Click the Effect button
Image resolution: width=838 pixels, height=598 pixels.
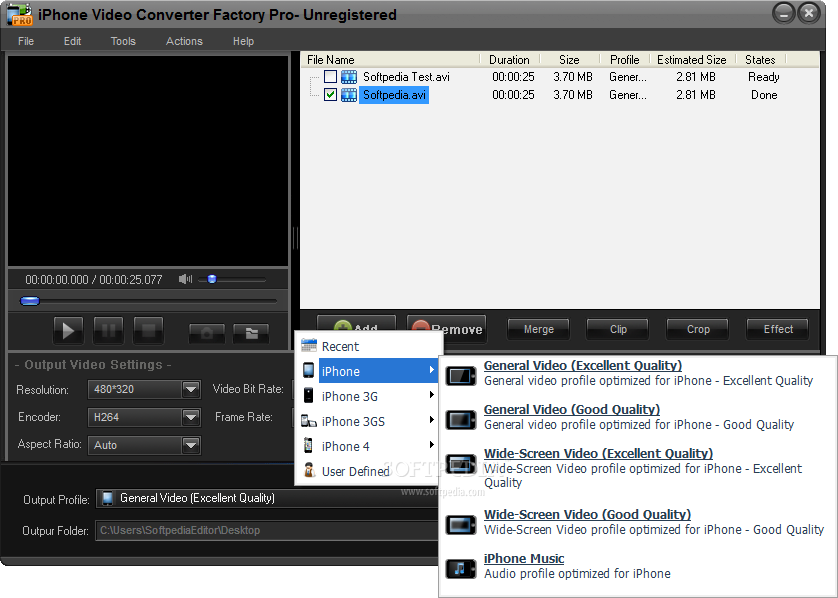pos(778,329)
